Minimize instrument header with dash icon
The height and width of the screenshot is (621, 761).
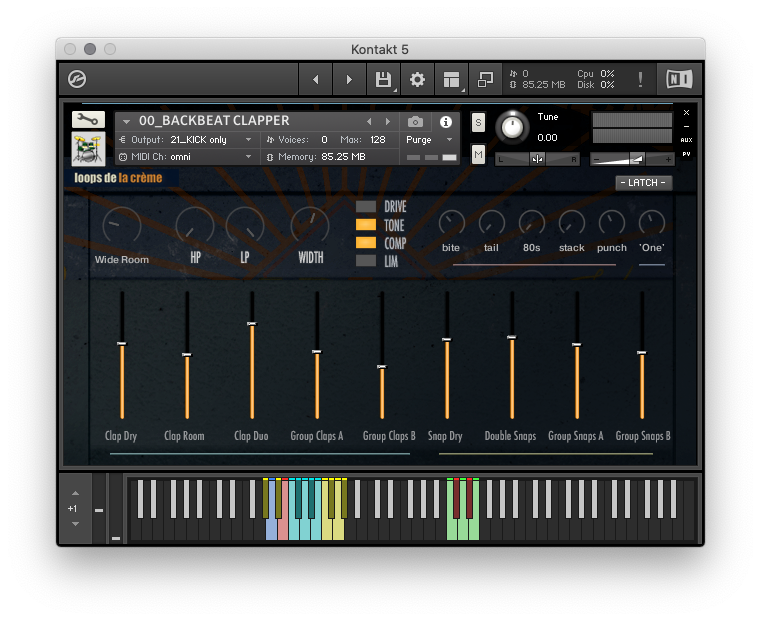pos(686,127)
